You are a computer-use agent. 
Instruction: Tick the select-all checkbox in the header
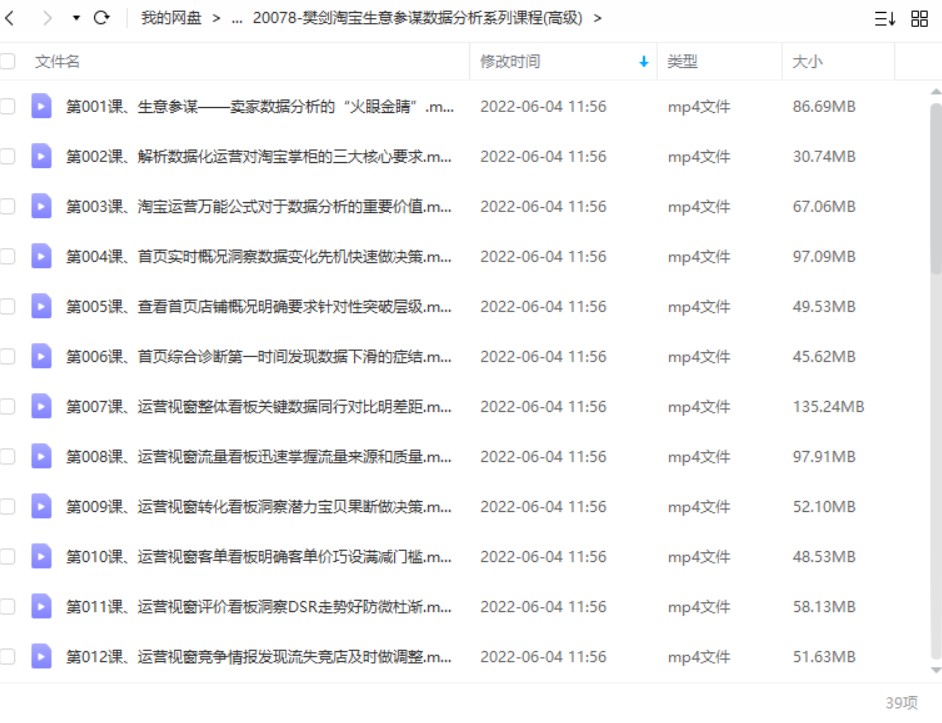coord(7,61)
